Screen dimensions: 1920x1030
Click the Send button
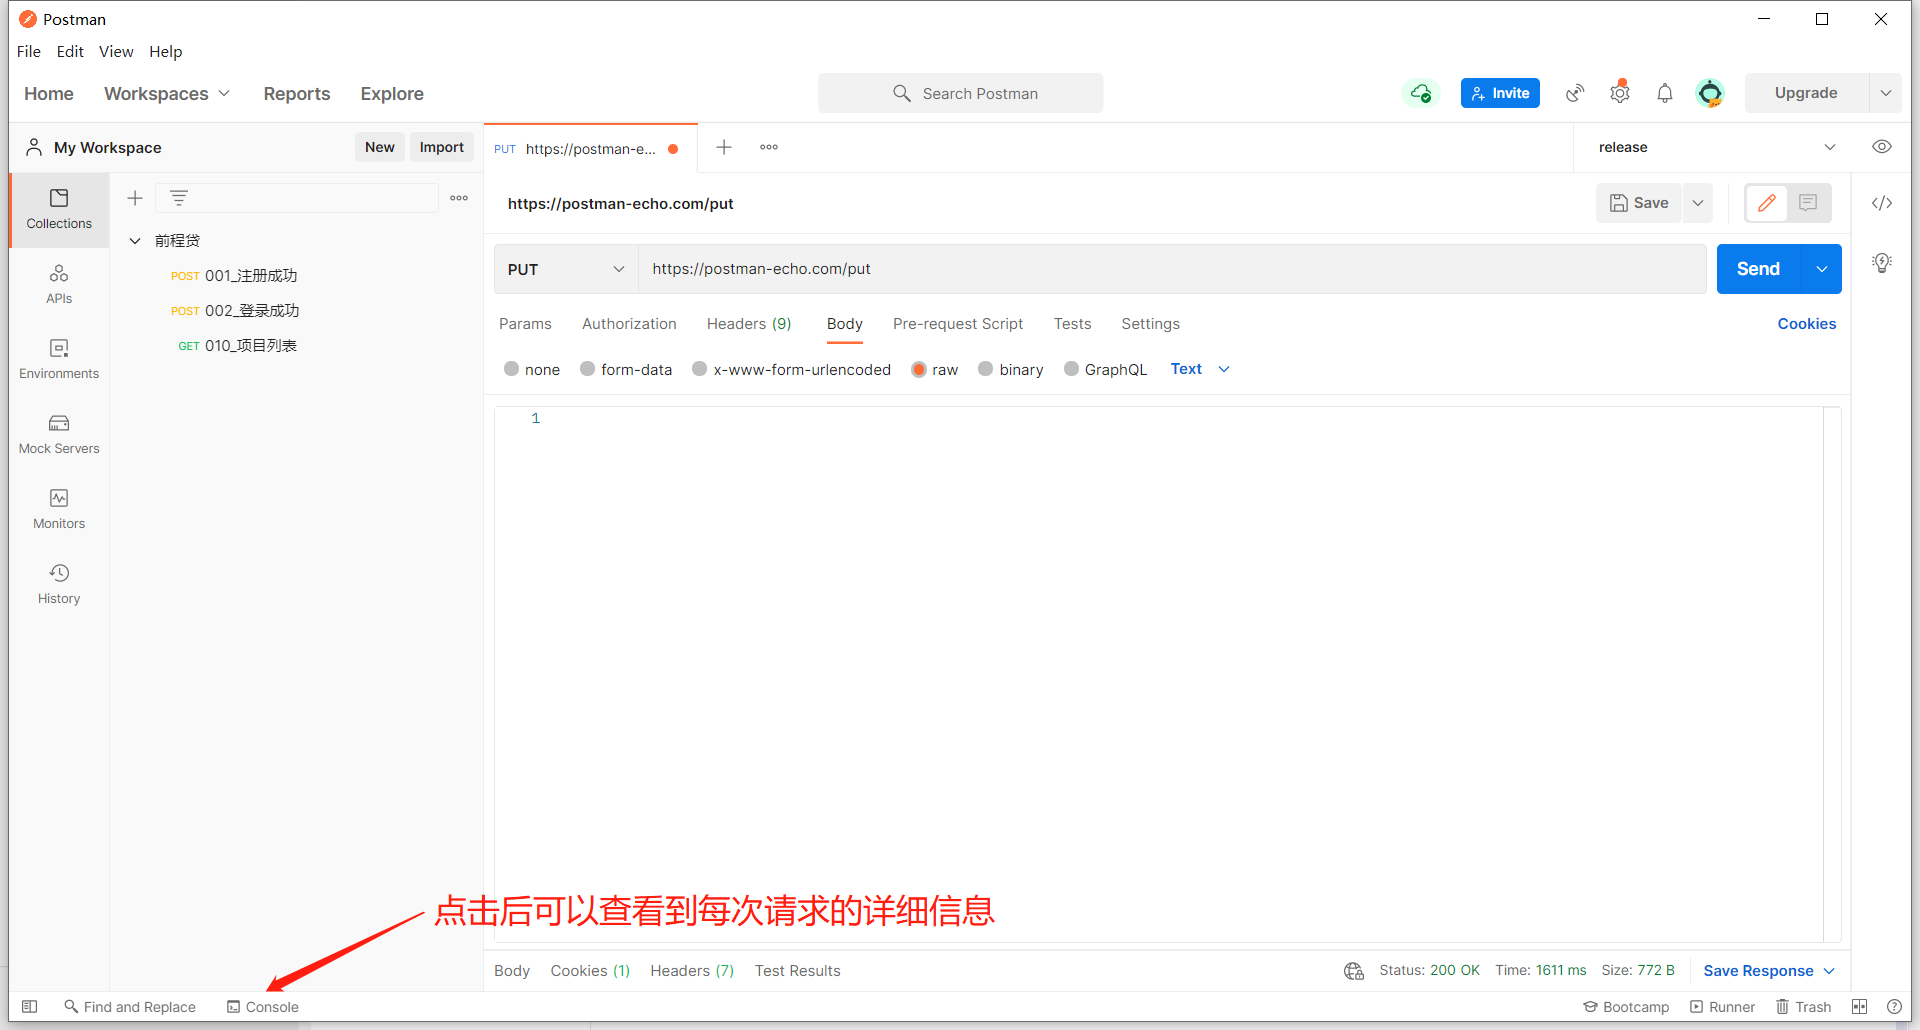click(1758, 269)
